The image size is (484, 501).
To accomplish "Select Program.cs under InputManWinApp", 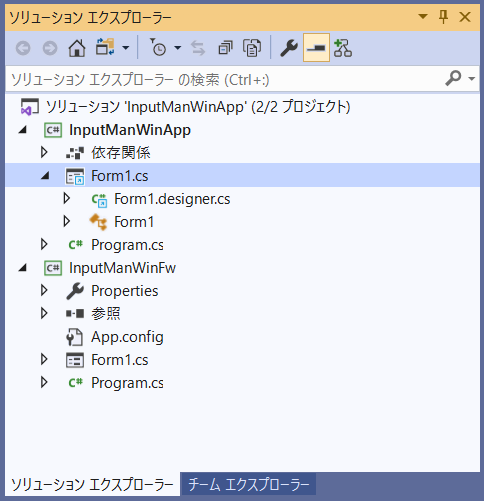I will pyautogui.click(x=127, y=245).
